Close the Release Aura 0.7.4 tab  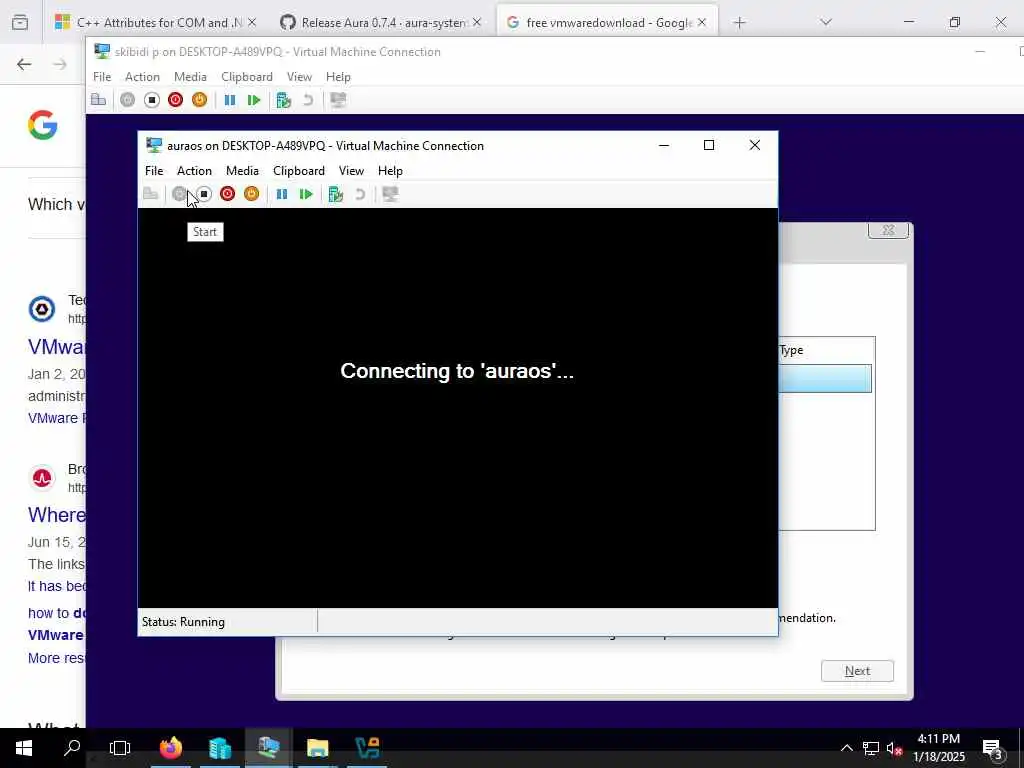point(477,23)
